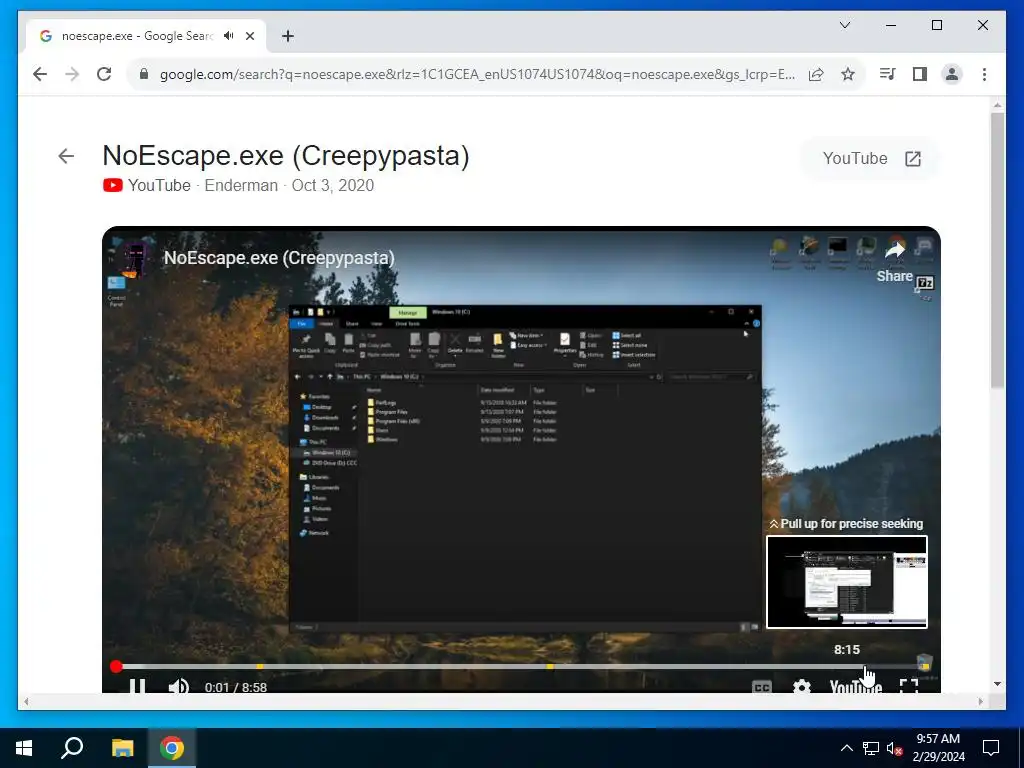
Task: Click the address bar URL field
Action: 477,74
